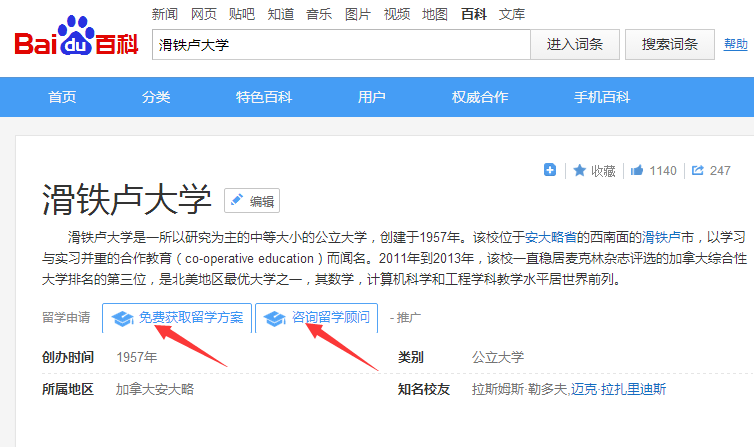Open the 地图 link at top
The height and width of the screenshot is (447, 754).
pyautogui.click(x=435, y=14)
